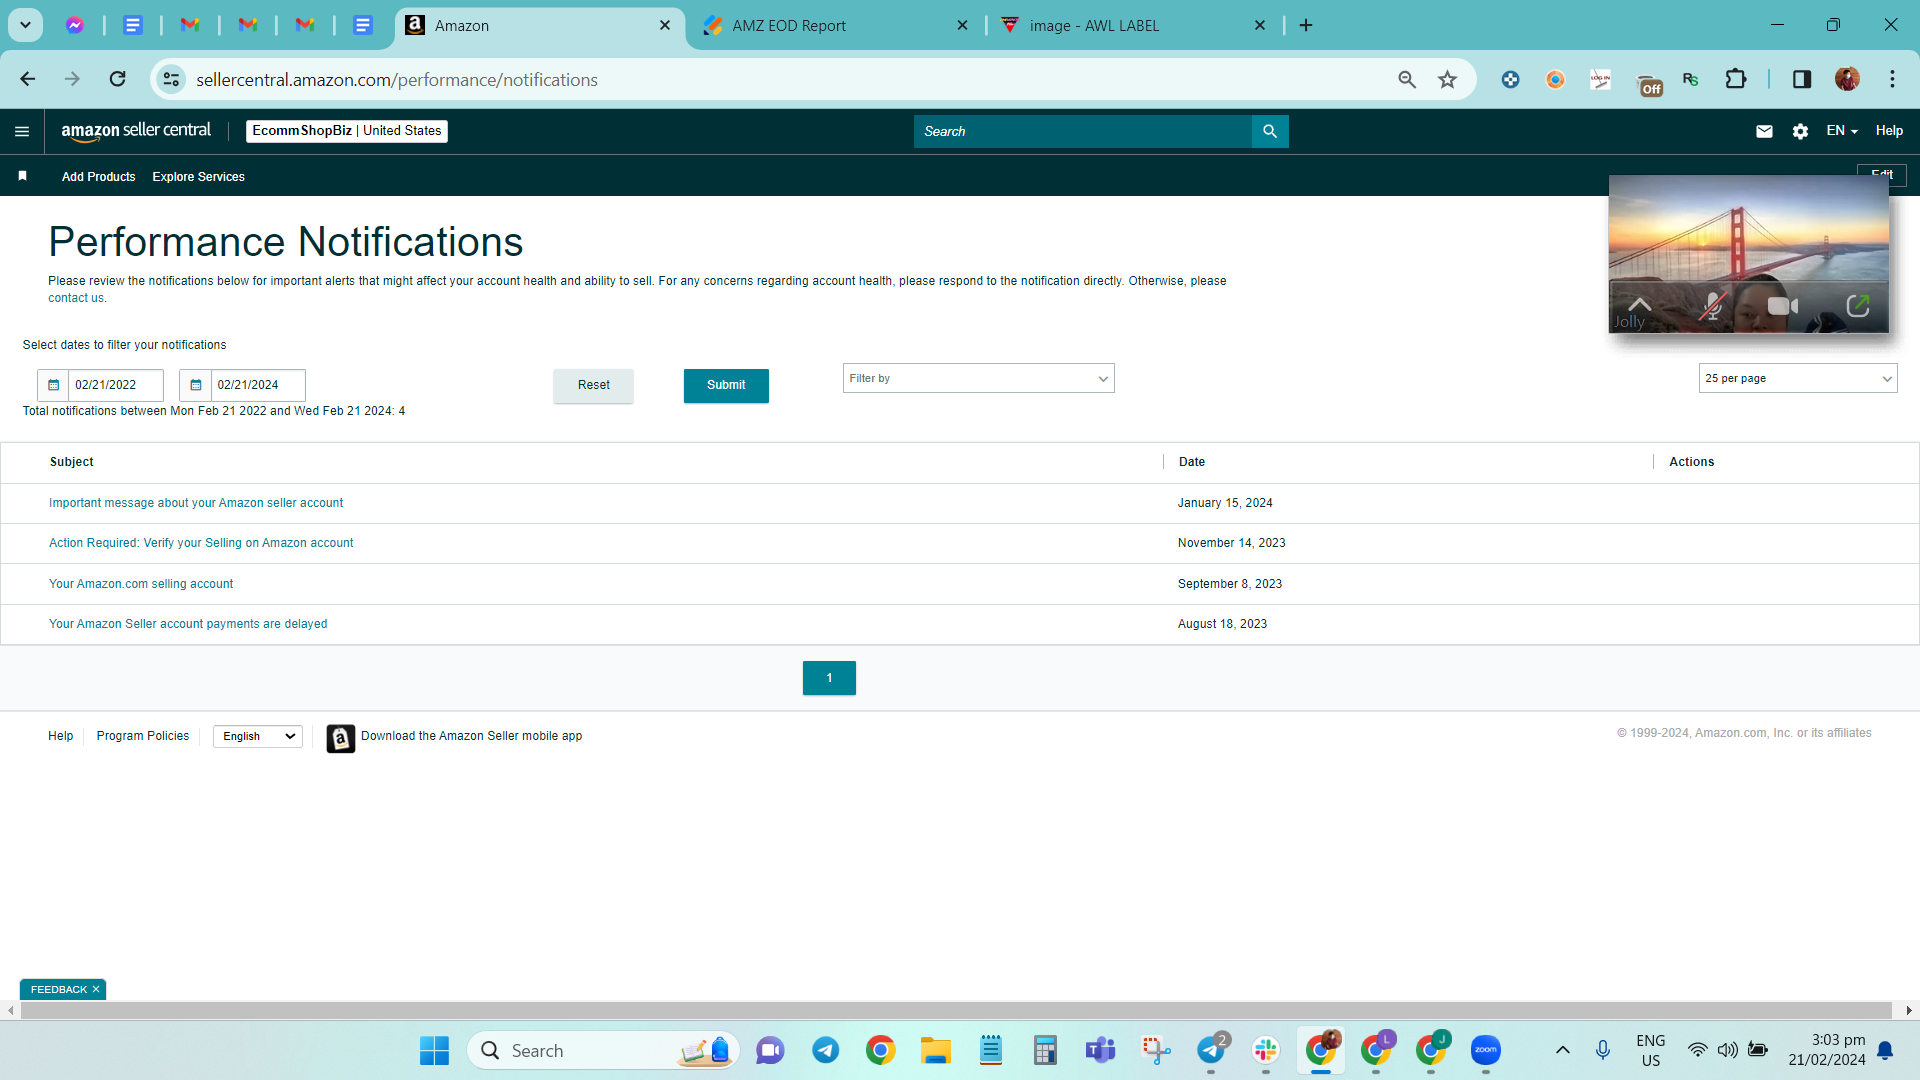1920x1080 pixels.
Task: Click the horizontal scrollbar at page bottom
Action: click(x=956, y=1010)
